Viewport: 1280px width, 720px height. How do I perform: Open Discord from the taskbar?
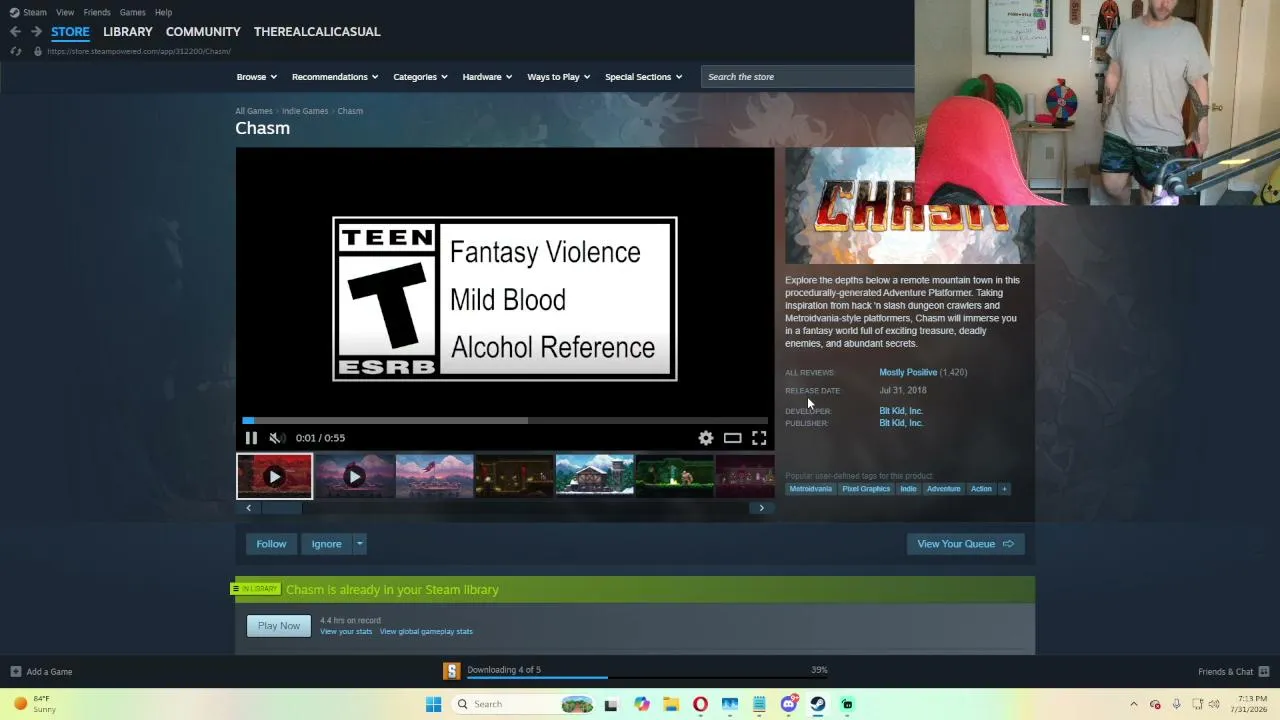788,704
